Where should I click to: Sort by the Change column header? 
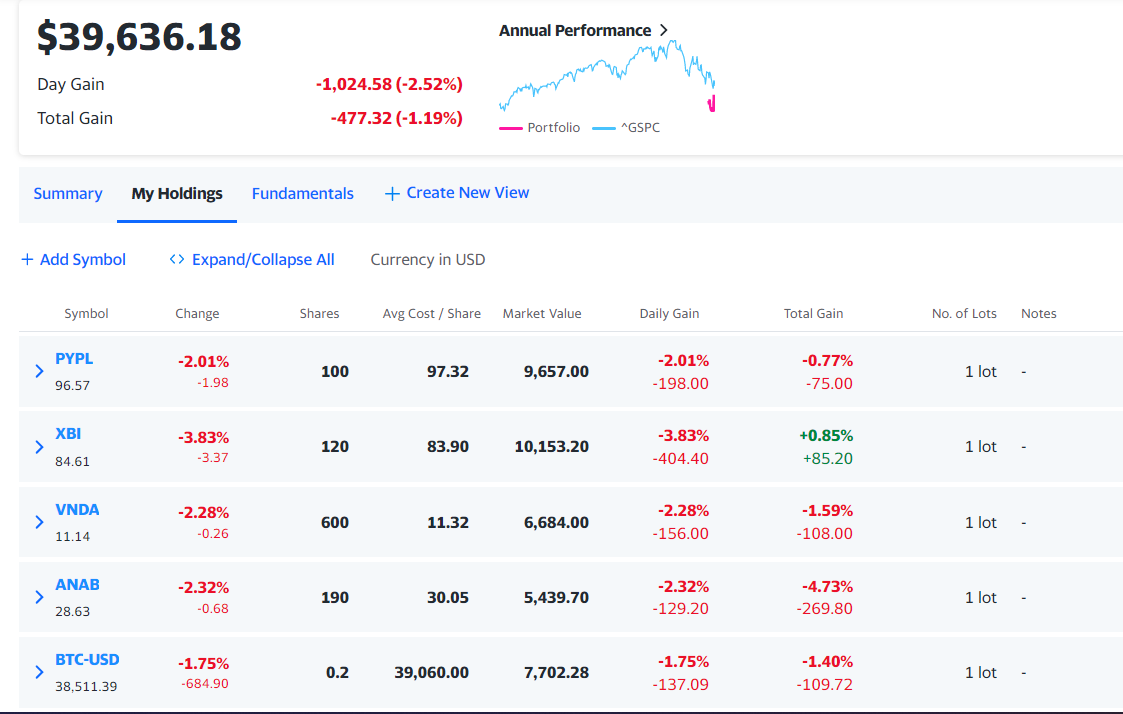pyautogui.click(x=197, y=314)
